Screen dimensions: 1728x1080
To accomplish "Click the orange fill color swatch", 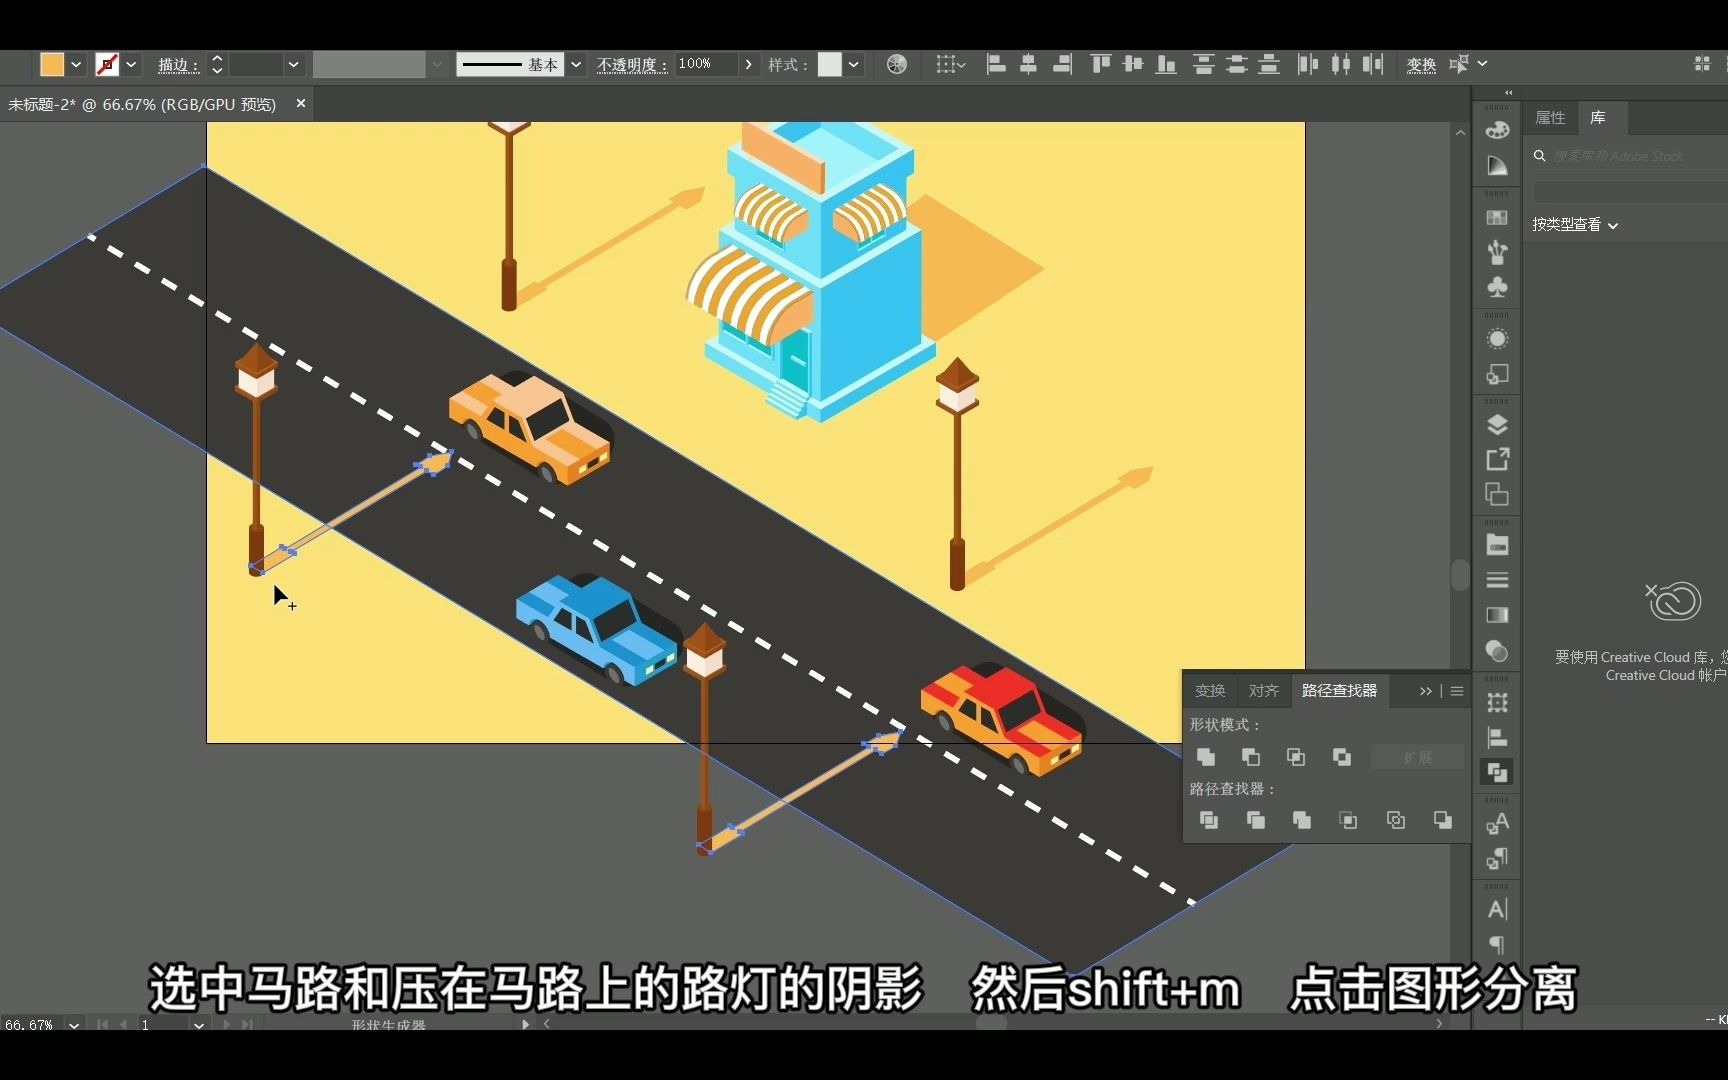I will 51,64.
